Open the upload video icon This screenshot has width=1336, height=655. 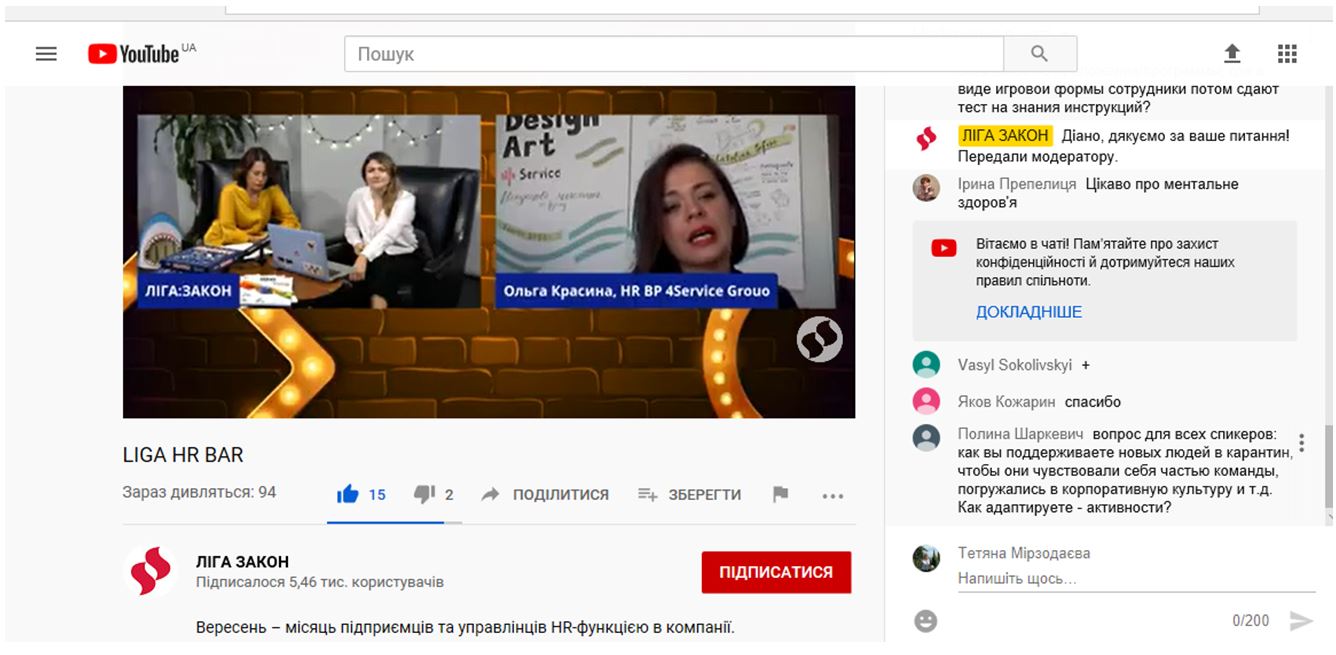(1232, 54)
